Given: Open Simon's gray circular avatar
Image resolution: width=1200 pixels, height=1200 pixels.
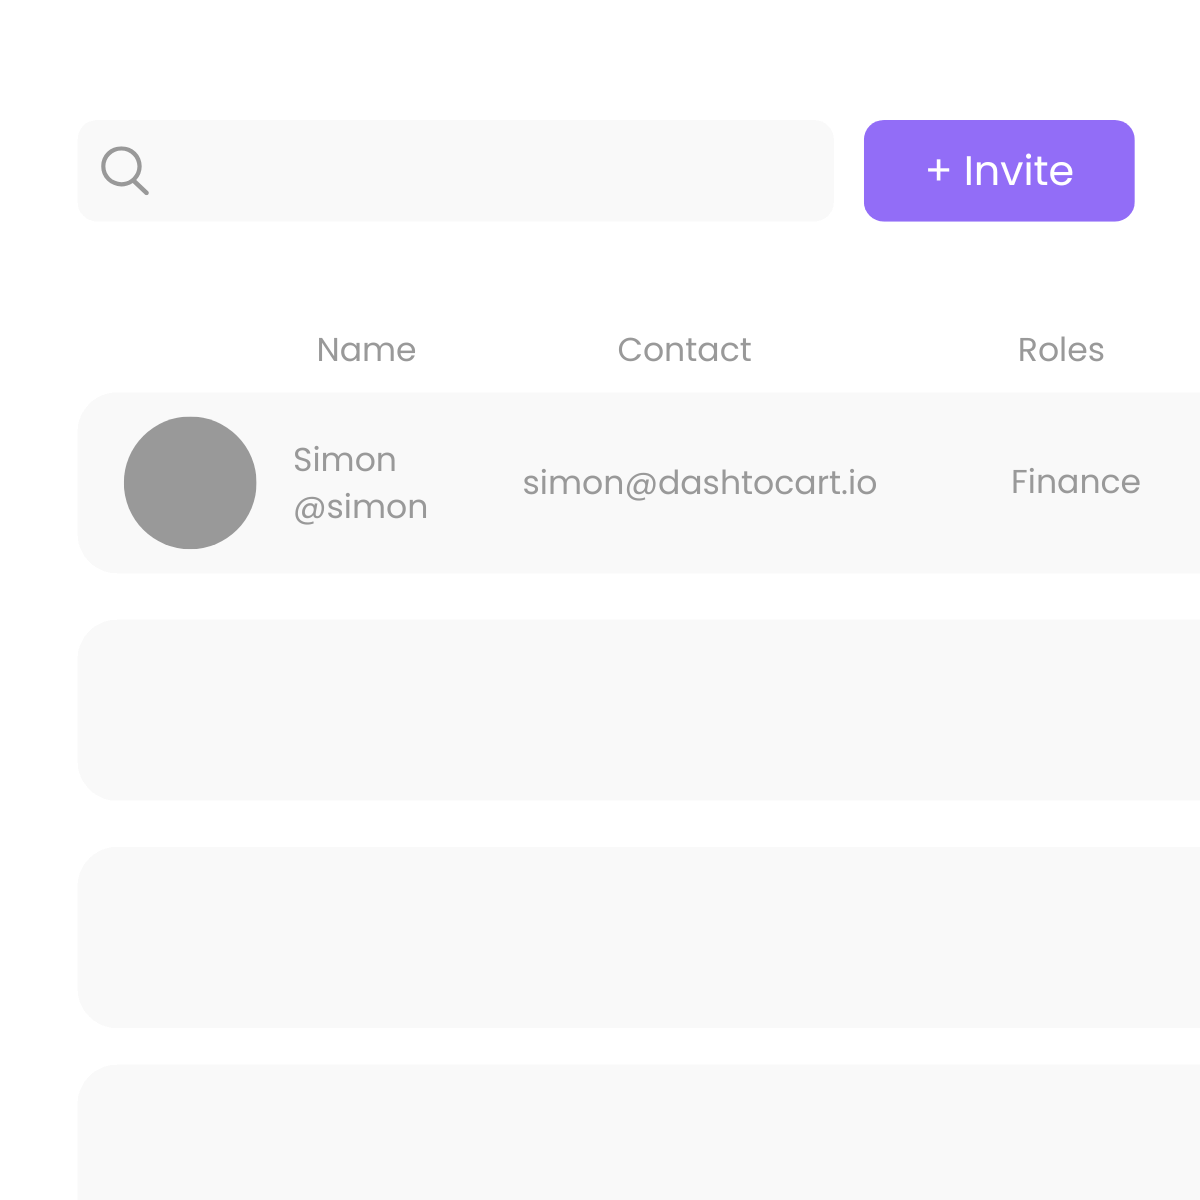Looking at the screenshot, I should point(190,483).
